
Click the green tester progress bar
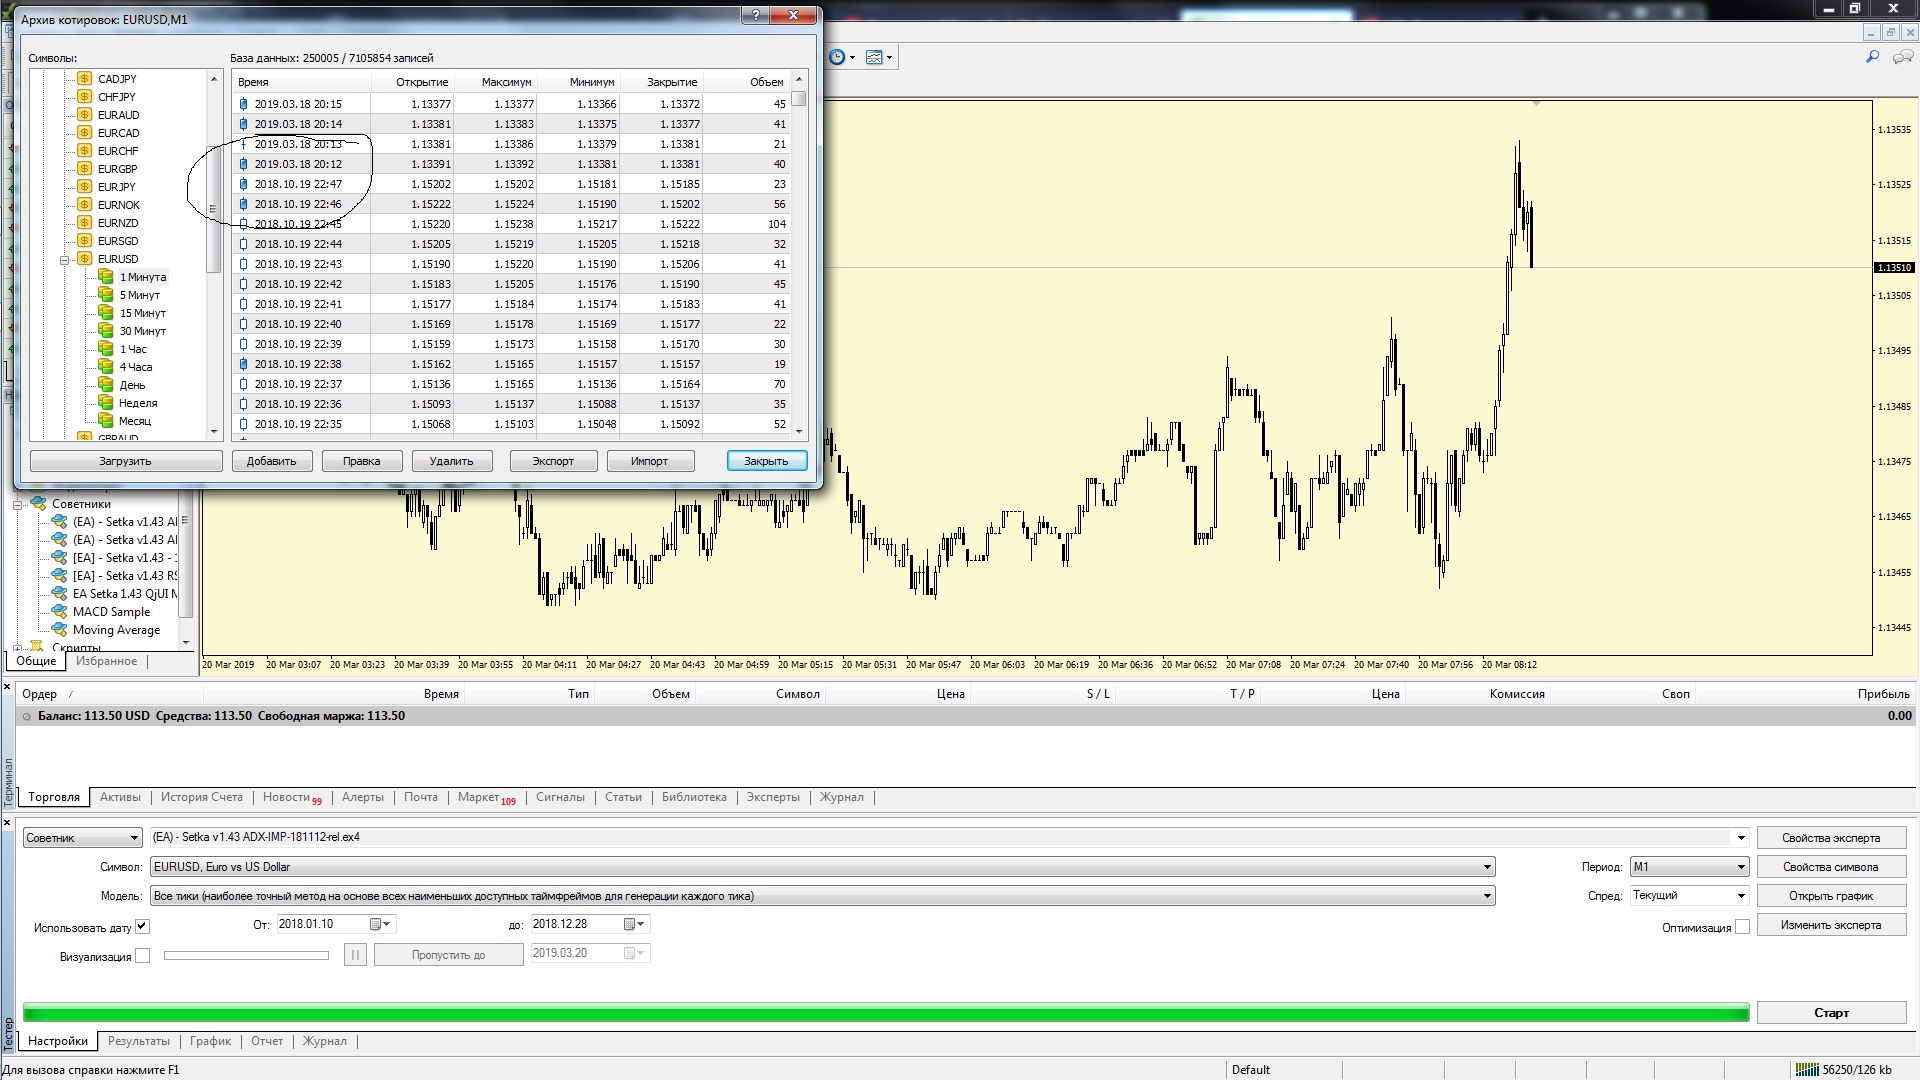tap(886, 1013)
